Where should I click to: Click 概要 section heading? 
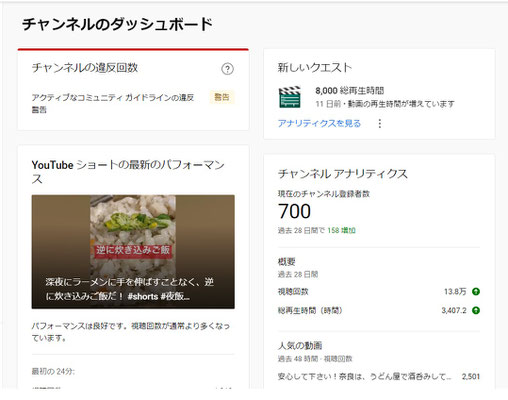(287, 262)
